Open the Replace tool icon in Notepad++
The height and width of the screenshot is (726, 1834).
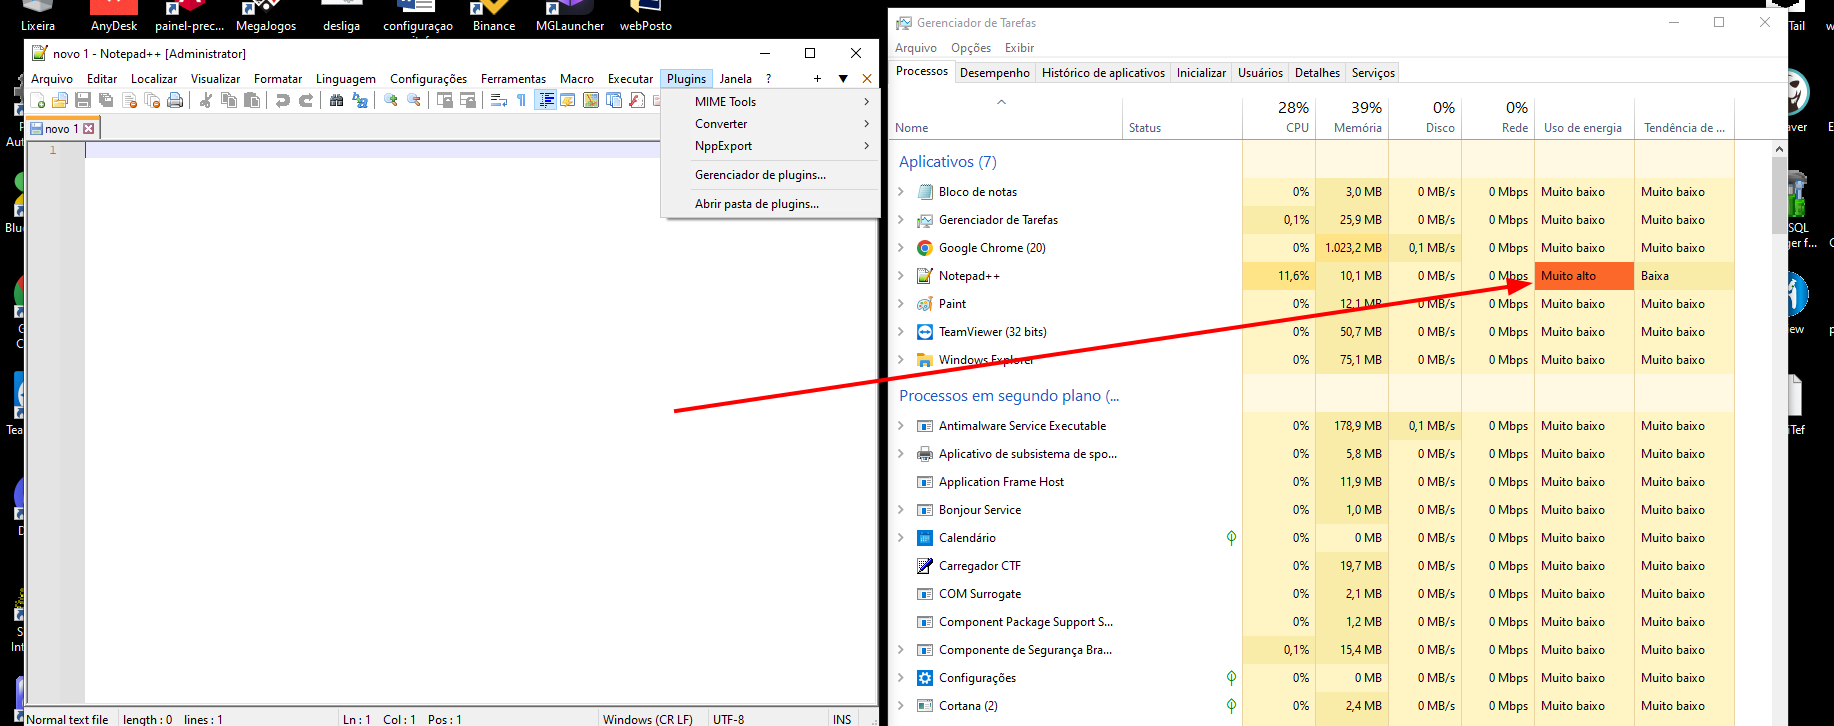(x=360, y=100)
